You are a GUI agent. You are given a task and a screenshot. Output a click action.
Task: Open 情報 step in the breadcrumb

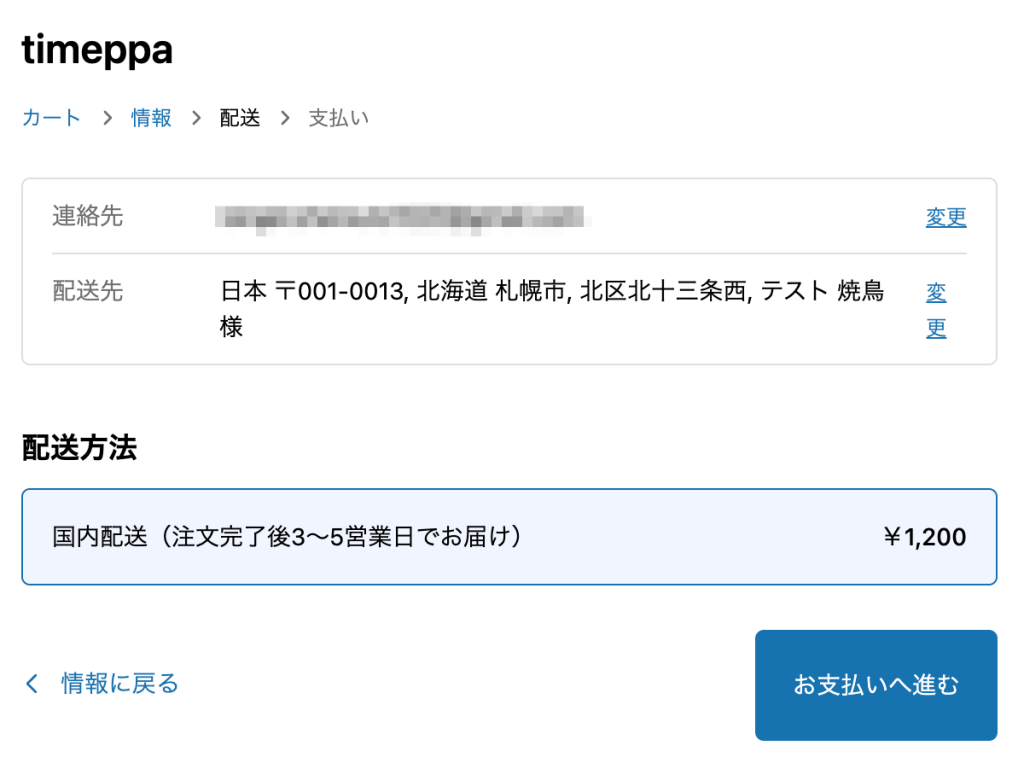pyautogui.click(x=150, y=117)
